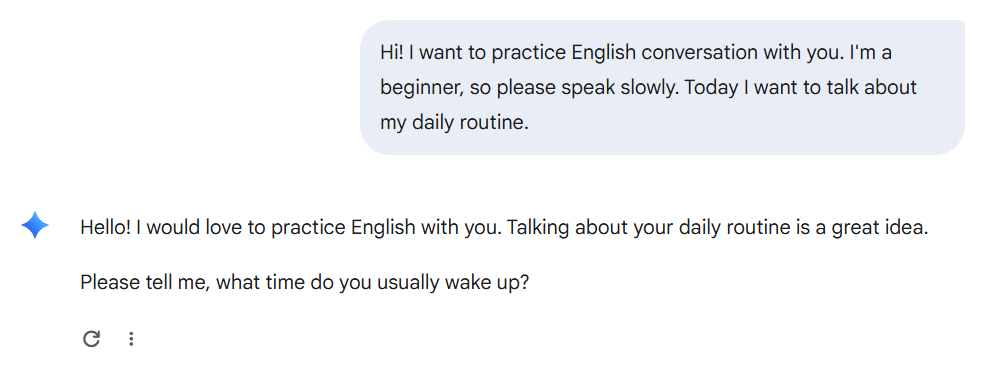Click the line starting 'Hi! I want to practice'
The image size is (983, 369).
tap(636, 53)
